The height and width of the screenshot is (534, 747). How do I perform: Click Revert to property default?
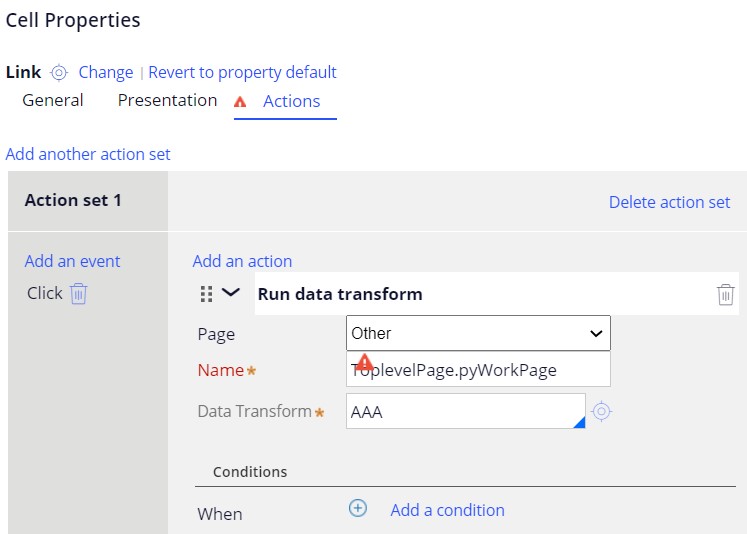tap(242, 72)
